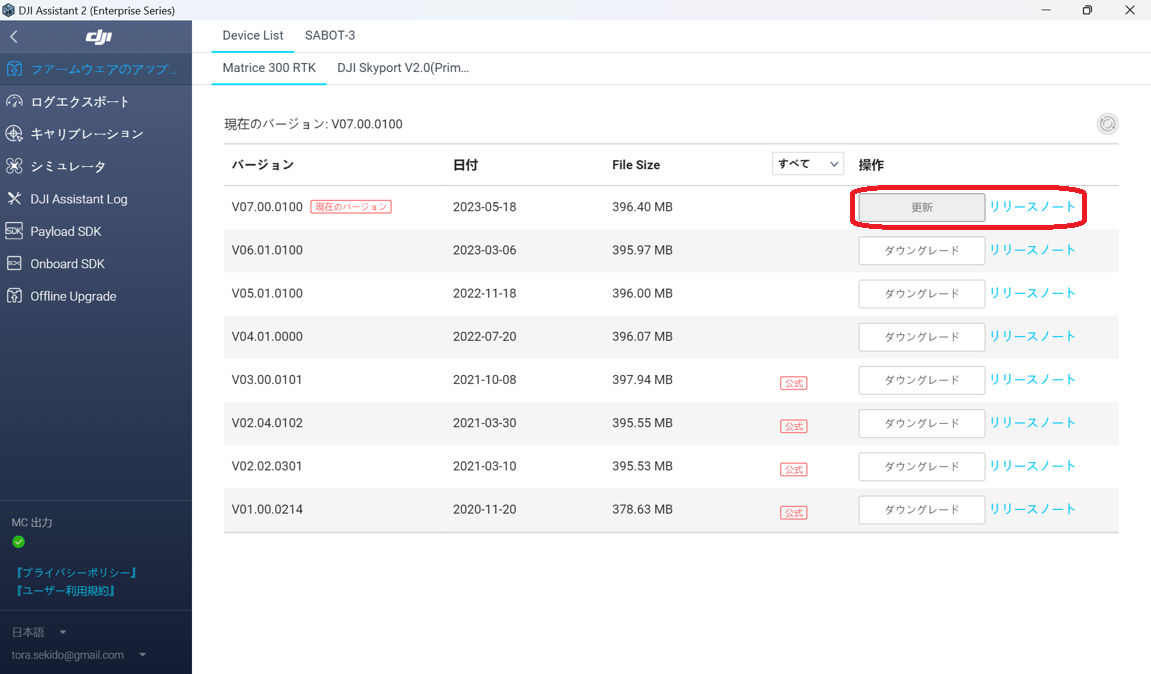Click the Payload SDK icon
The image size is (1151, 674).
point(14,231)
